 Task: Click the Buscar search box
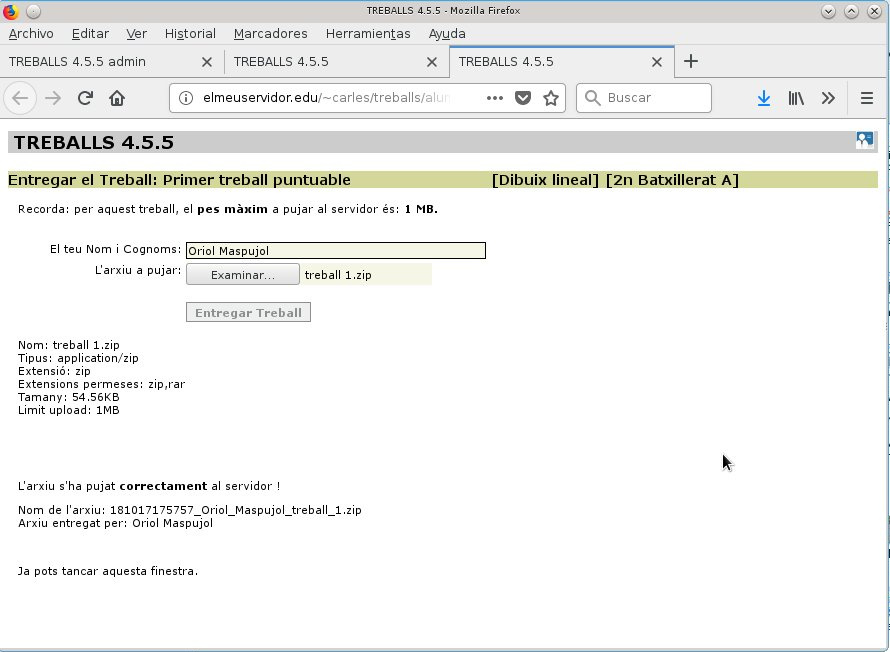pyautogui.click(x=644, y=98)
